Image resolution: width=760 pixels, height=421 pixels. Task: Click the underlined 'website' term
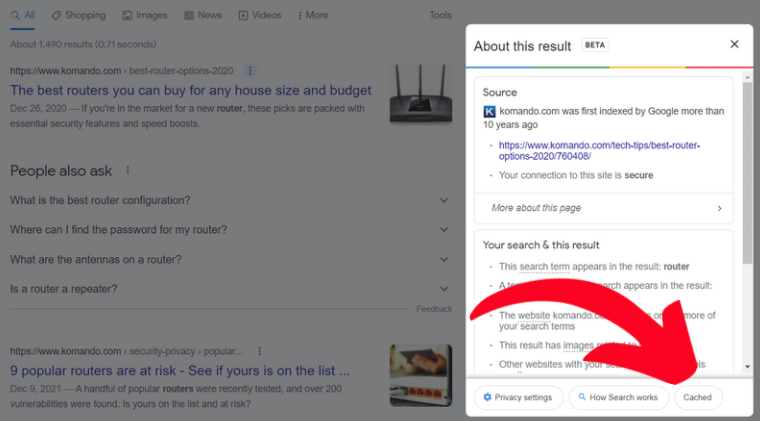click(x=534, y=316)
